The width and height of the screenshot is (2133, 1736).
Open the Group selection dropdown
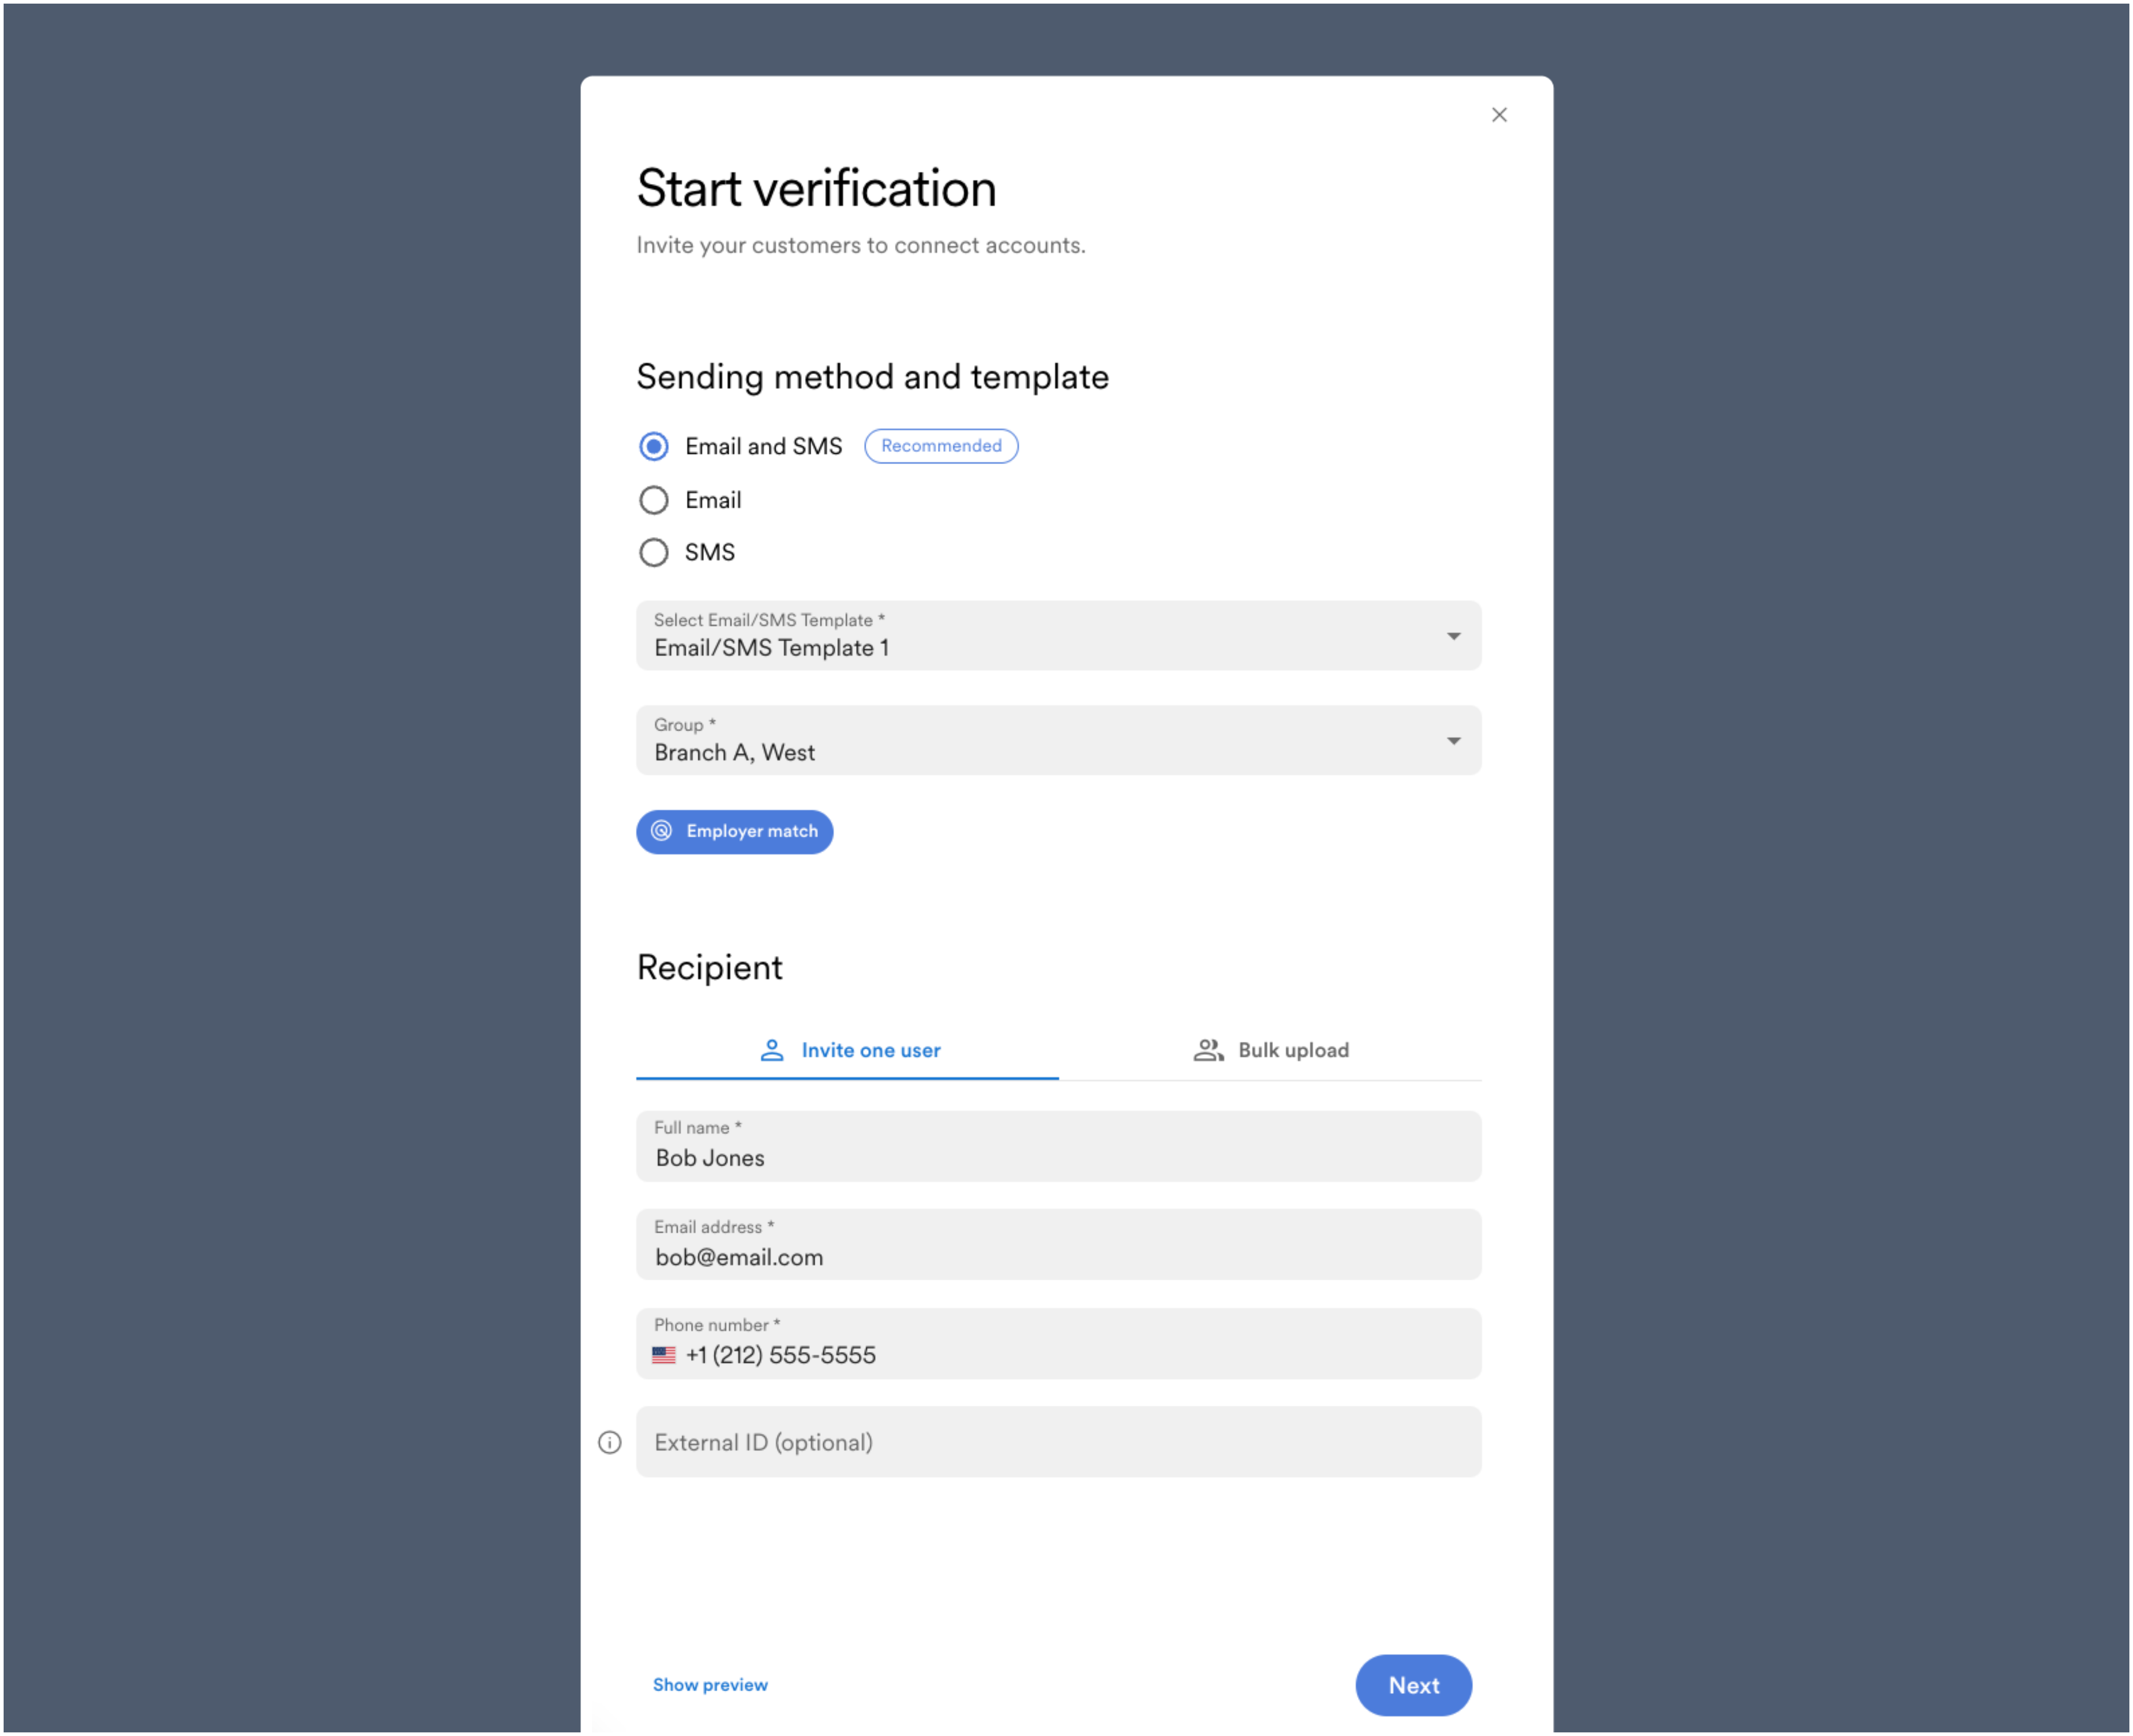(1058, 740)
